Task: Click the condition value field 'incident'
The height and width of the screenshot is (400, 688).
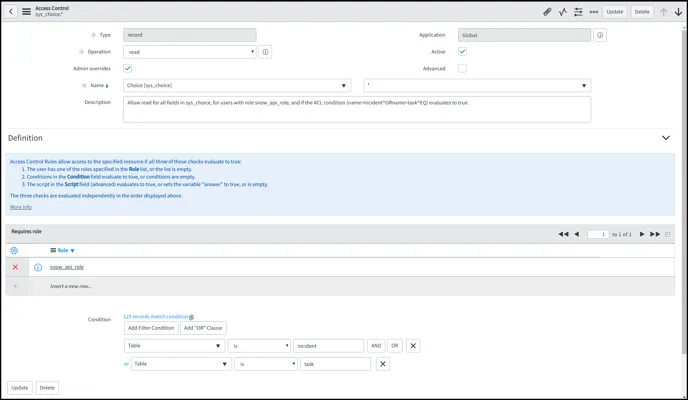Action: click(x=329, y=346)
